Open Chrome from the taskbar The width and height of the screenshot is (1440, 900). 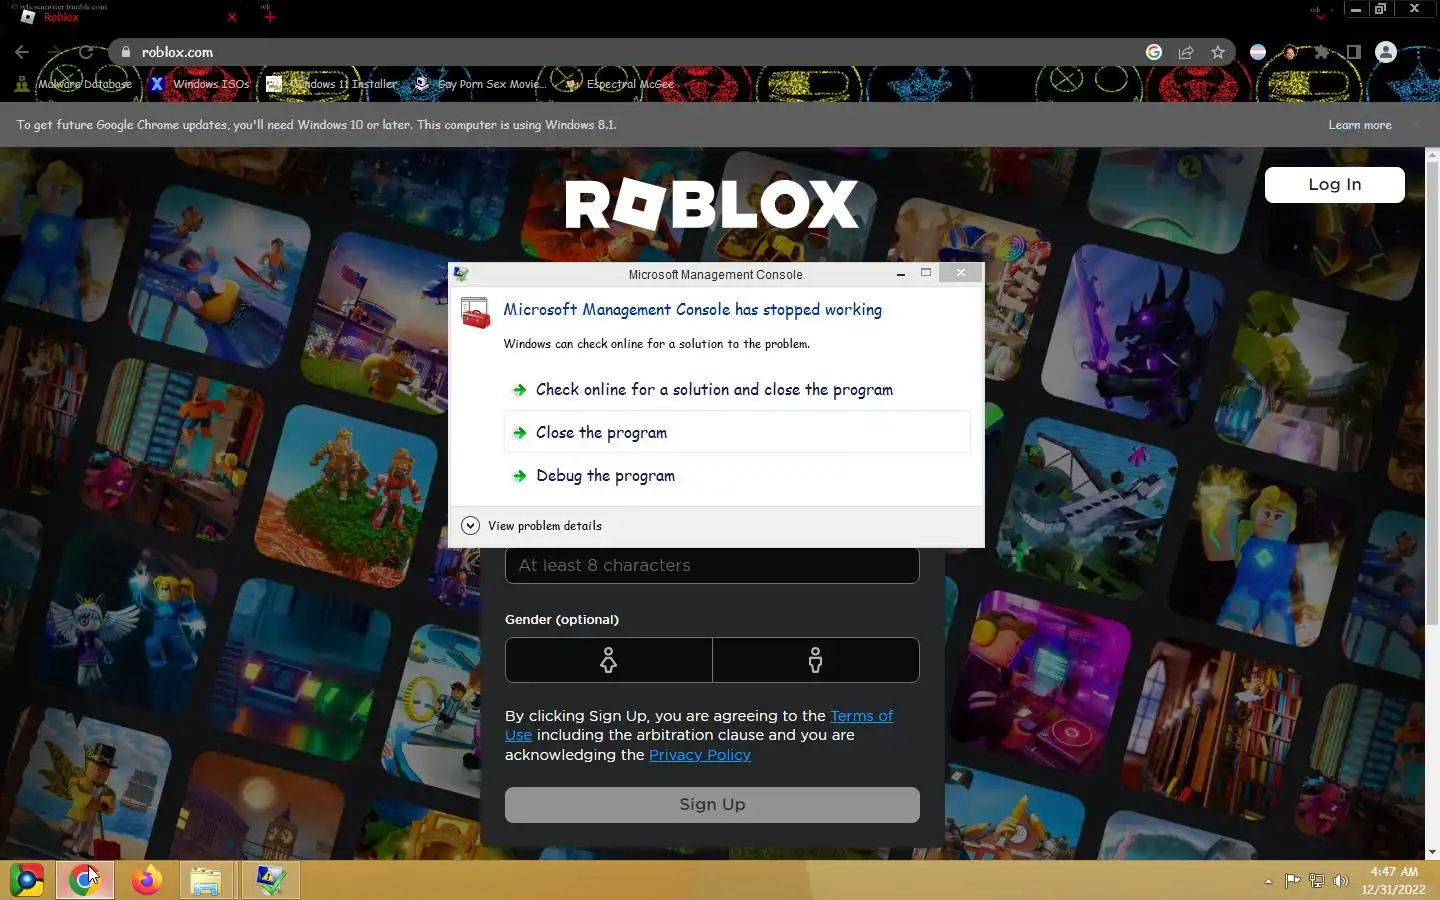85,880
